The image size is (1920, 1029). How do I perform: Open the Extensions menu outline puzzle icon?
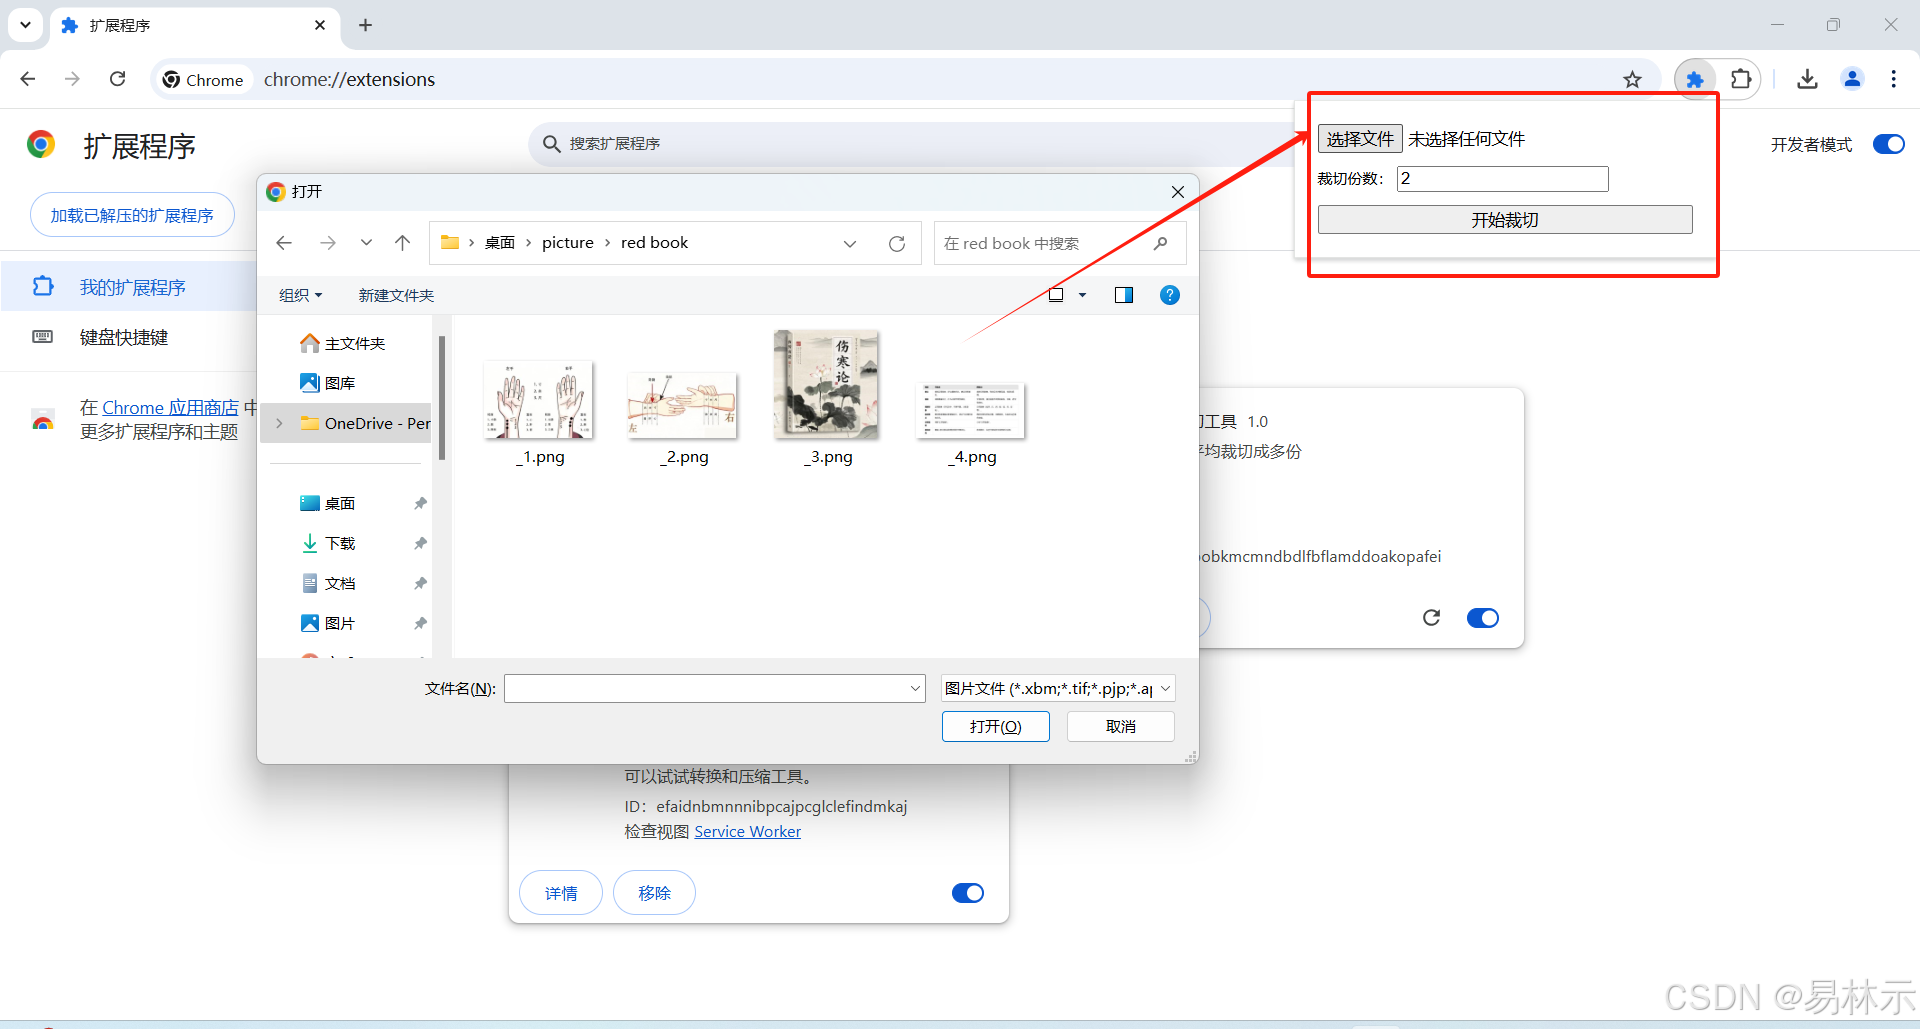coord(1741,79)
